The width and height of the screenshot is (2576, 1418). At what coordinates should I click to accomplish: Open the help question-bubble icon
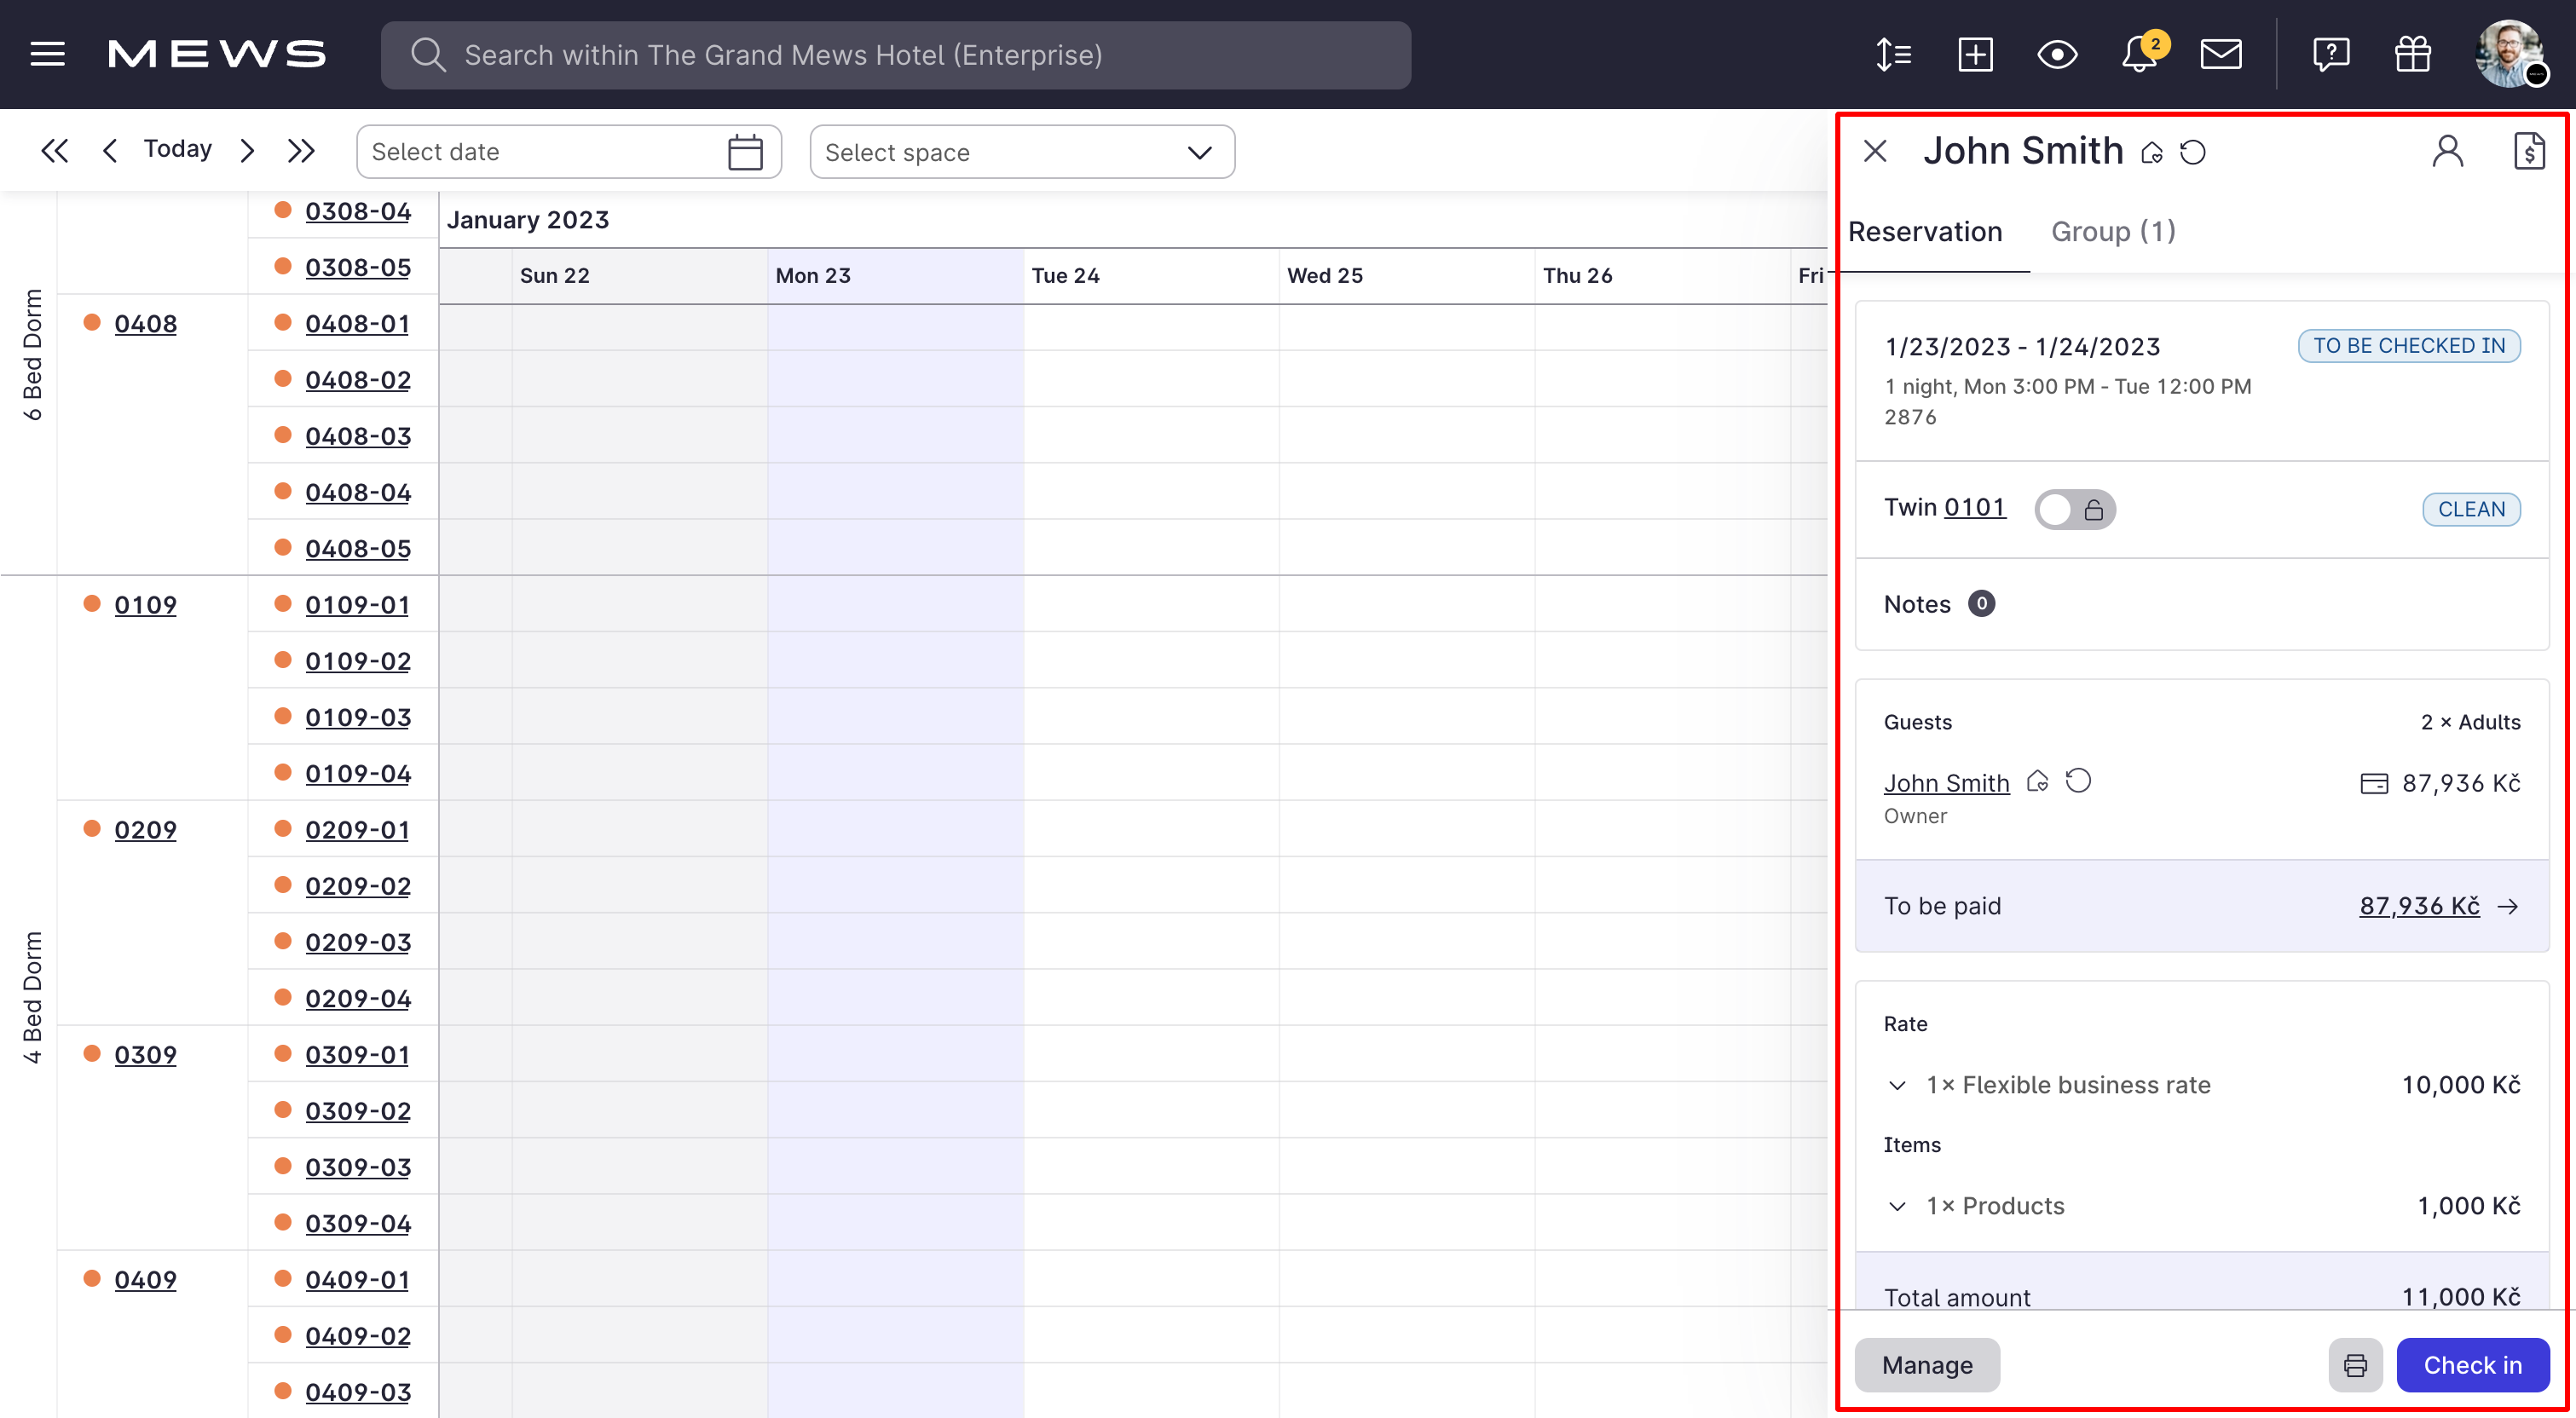pos(2331,55)
